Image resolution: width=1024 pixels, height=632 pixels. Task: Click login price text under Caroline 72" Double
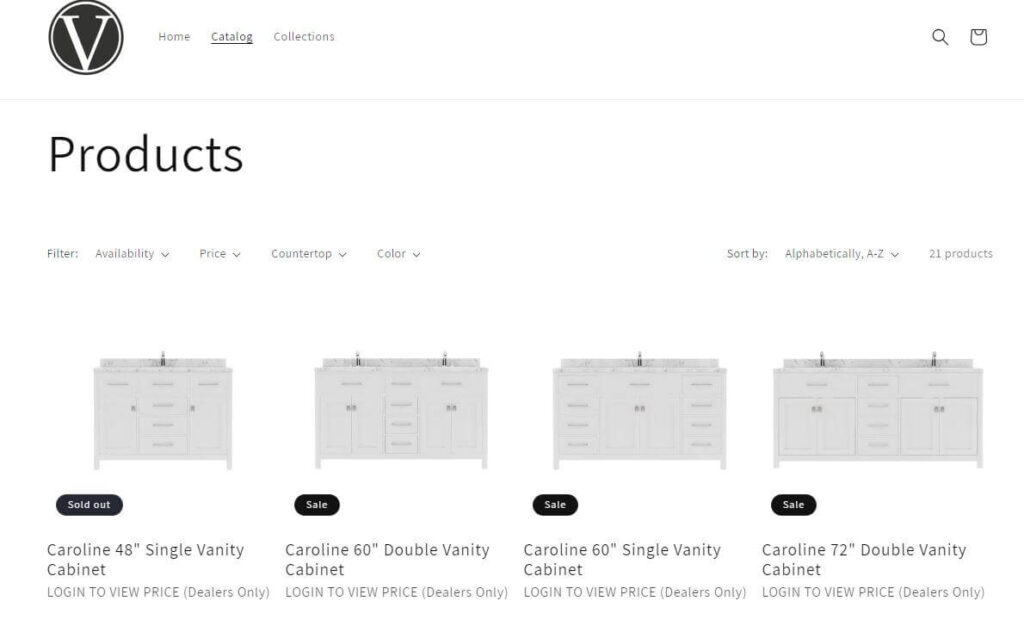tap(873, 592)
